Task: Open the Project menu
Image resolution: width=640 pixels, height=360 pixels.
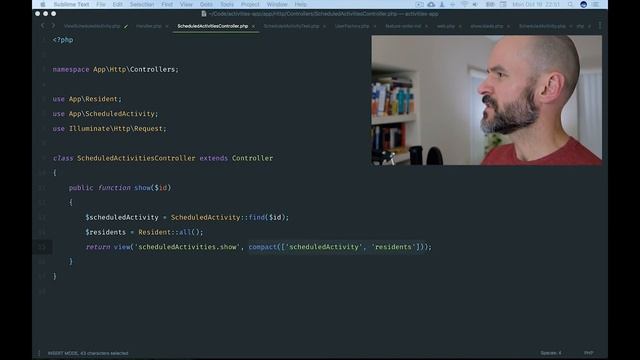Action: [x=250, y=4]
